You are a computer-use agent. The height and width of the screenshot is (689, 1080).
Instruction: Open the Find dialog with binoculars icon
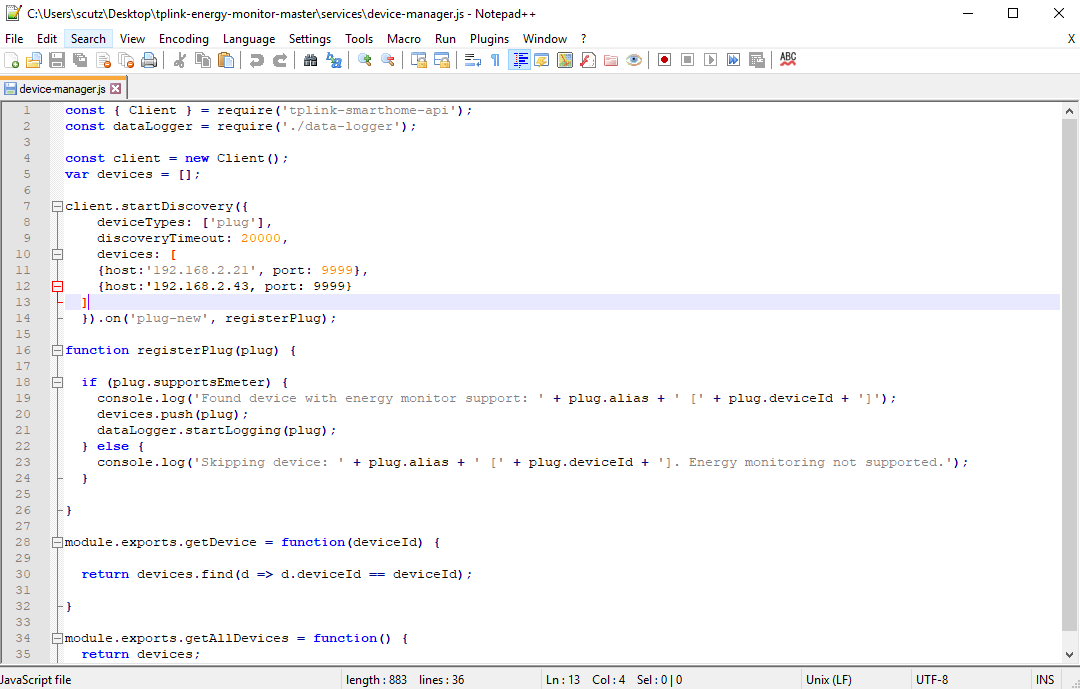pos(310,60)
